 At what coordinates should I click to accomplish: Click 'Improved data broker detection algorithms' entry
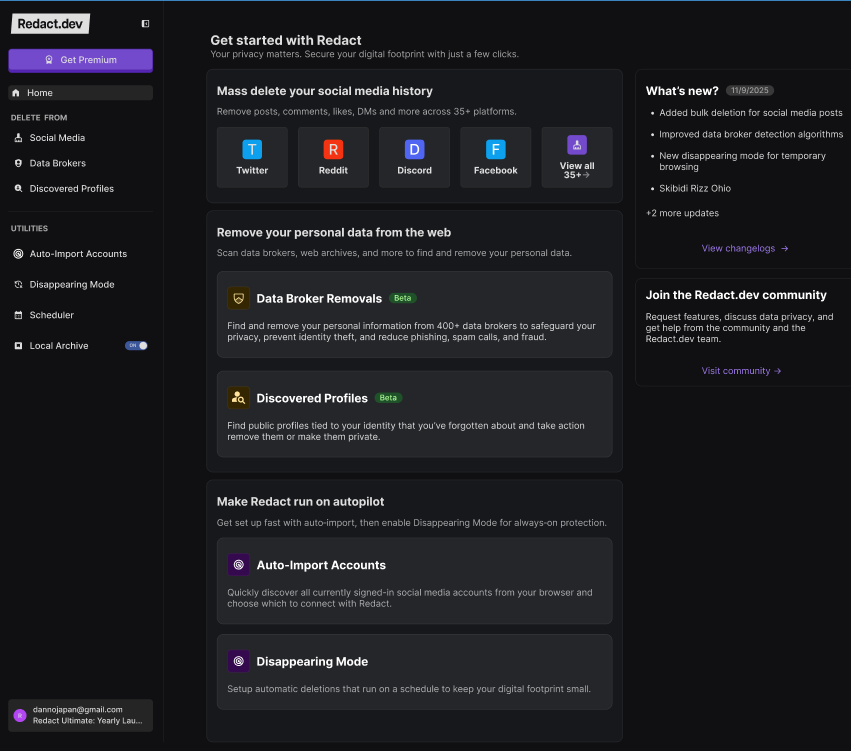pos(751,134)
